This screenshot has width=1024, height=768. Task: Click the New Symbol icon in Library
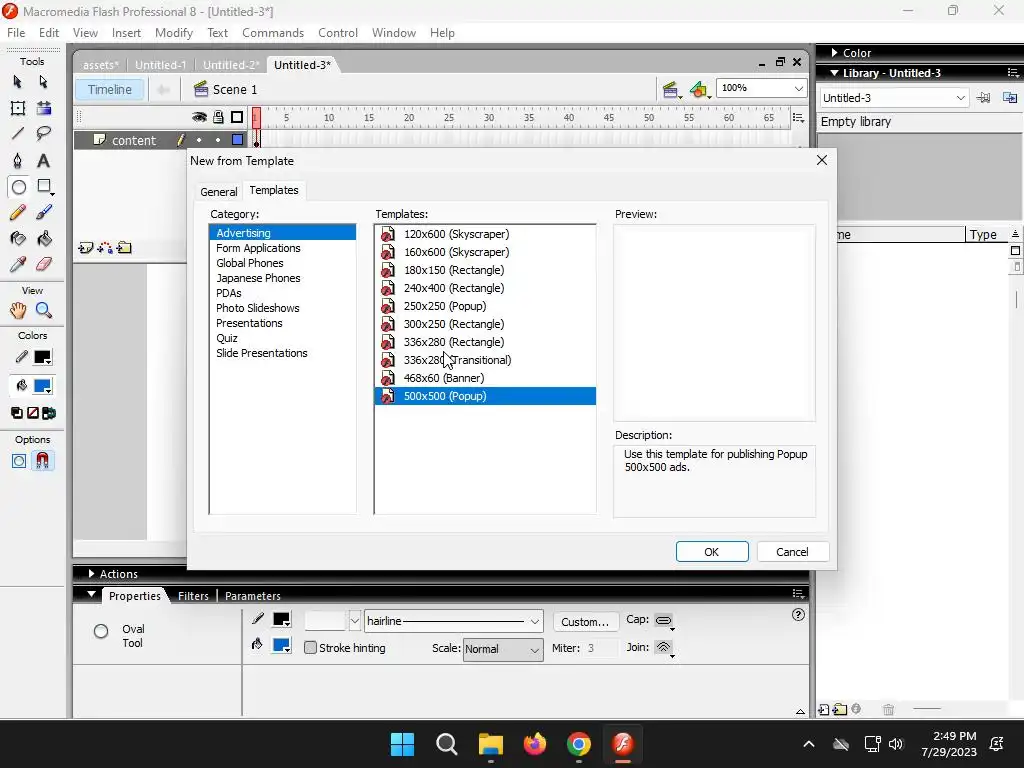point(824,709)
